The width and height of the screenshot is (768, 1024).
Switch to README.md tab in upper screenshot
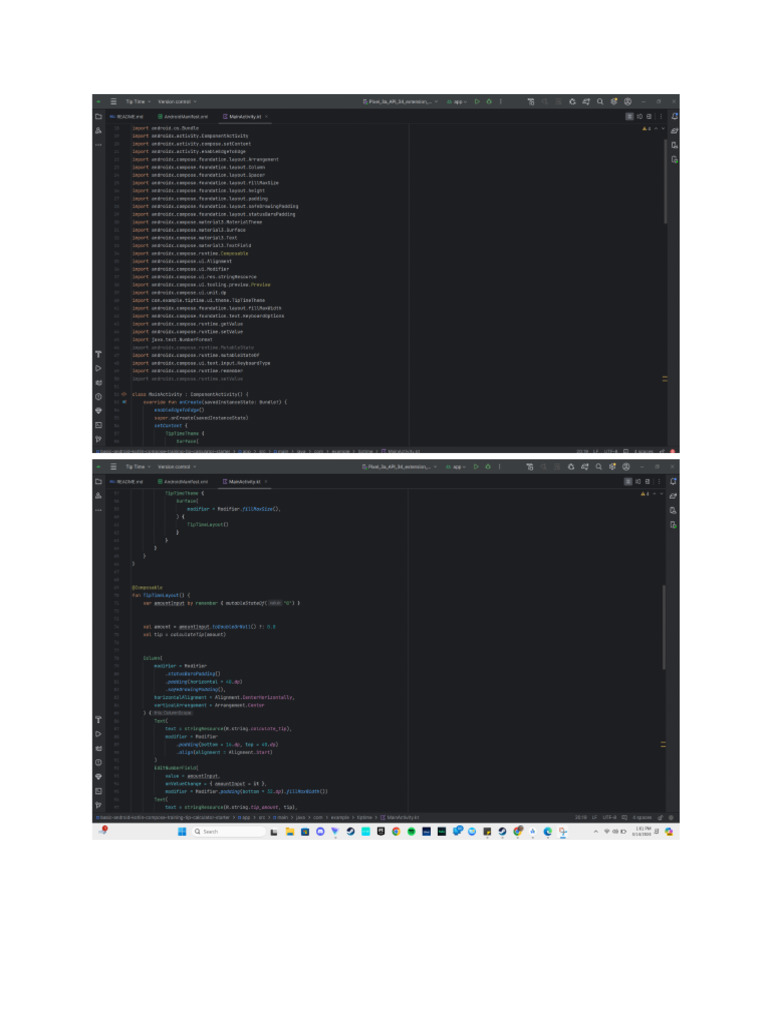point(126,116)
